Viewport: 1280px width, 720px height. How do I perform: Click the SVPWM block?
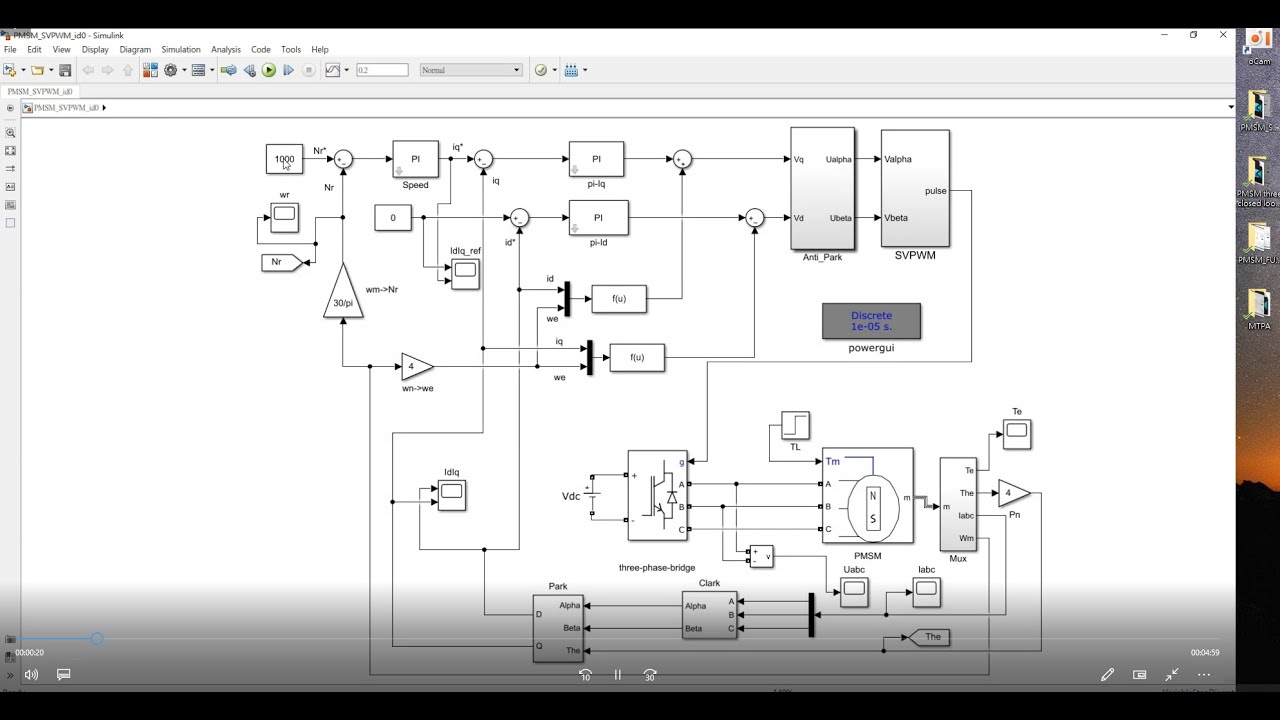pos(915,188)
